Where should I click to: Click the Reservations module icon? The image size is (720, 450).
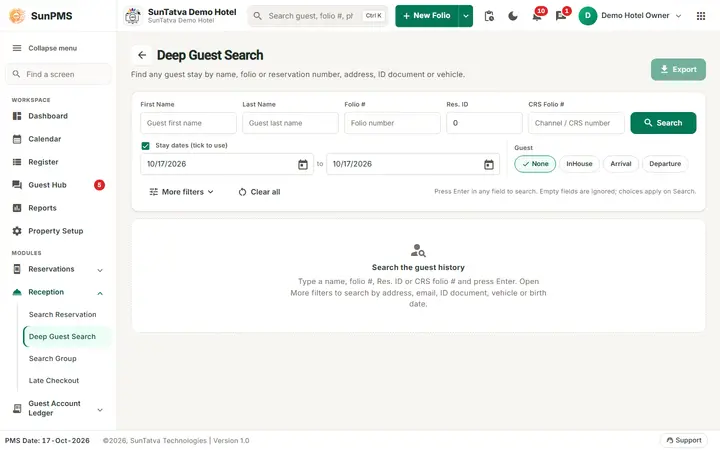pyautogui.click(x=17, y=269)
